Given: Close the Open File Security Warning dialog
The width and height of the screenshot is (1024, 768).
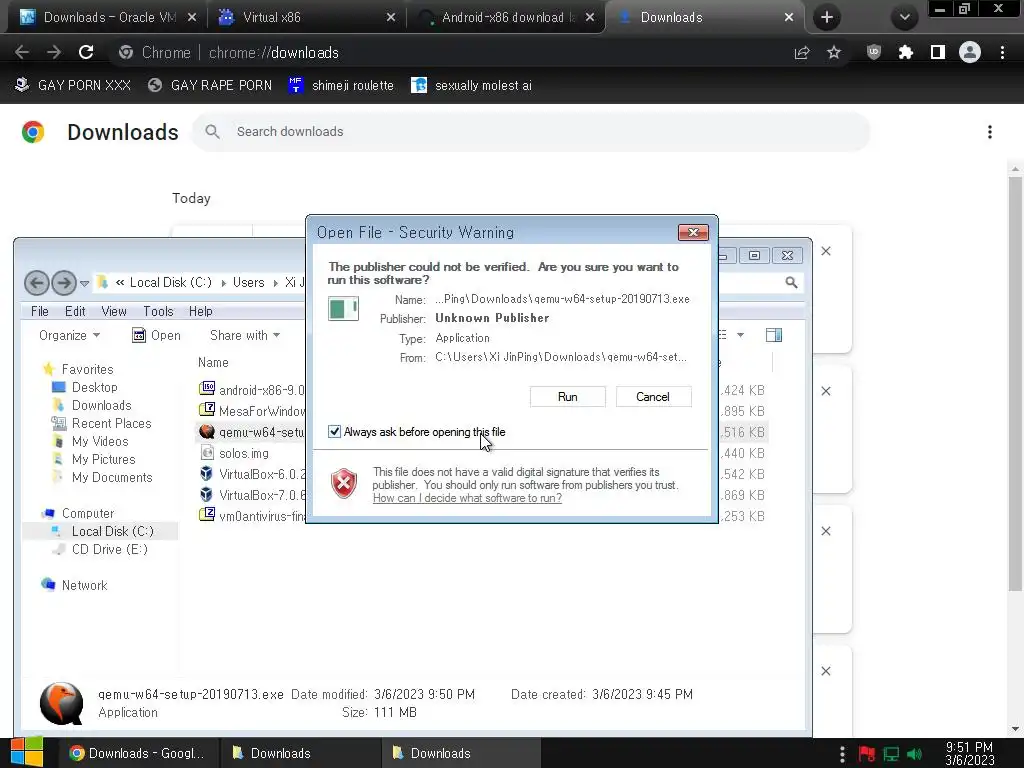Looking at the screenshot, I should click(693, 232).
